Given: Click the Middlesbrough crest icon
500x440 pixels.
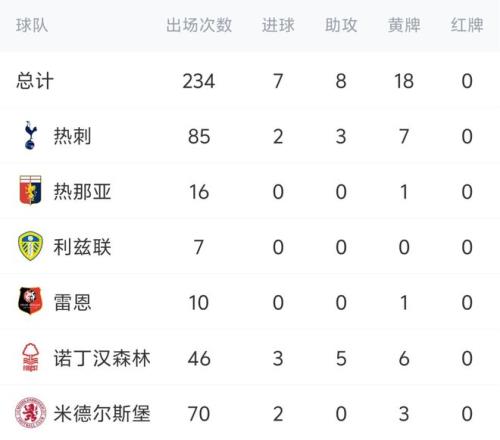Looking at the screenshot, I should 30,413.
